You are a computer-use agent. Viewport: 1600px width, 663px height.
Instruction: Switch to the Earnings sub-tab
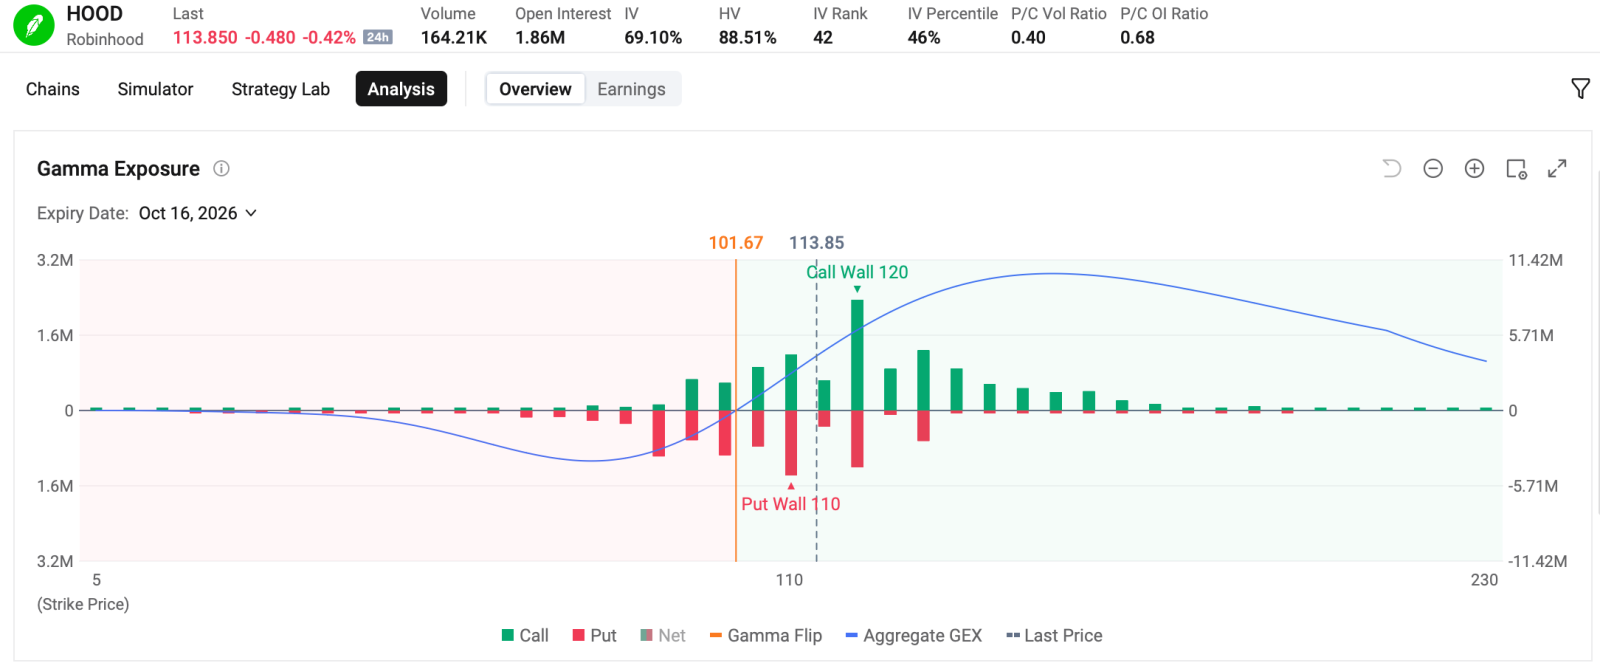(631, 89)
